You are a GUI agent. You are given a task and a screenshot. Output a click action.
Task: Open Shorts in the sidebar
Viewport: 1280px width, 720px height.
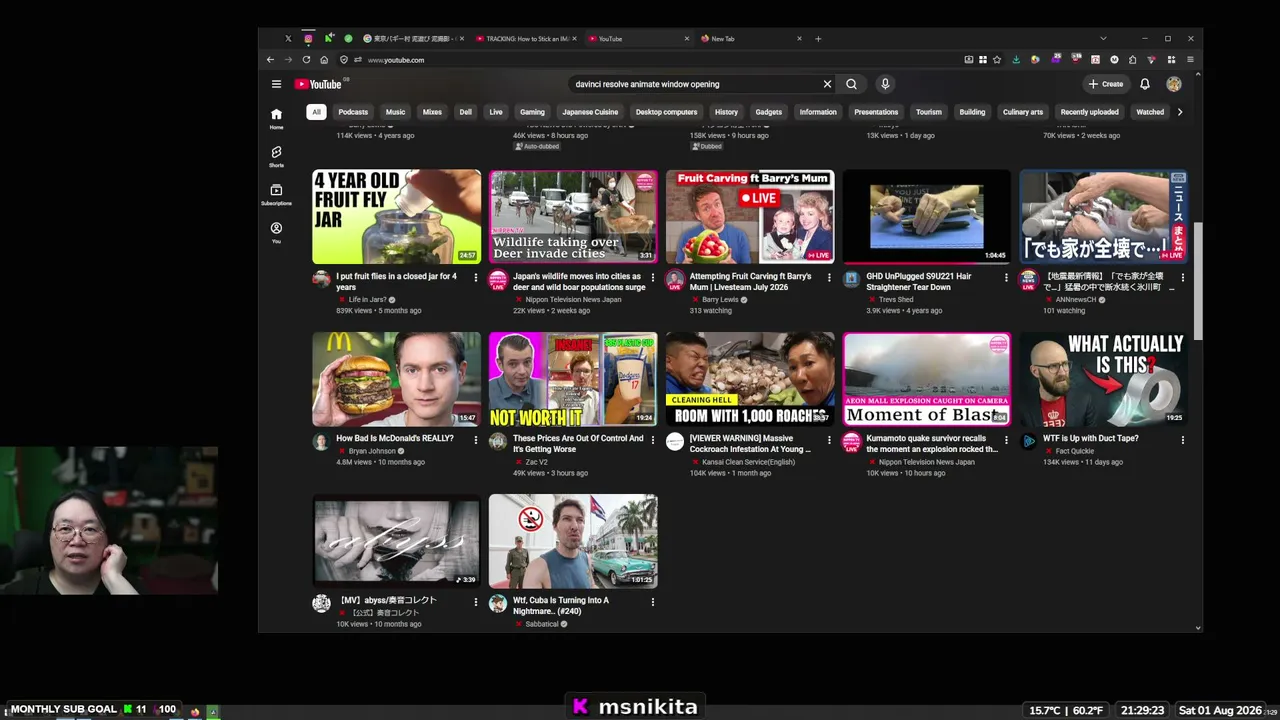pos(276,156)
